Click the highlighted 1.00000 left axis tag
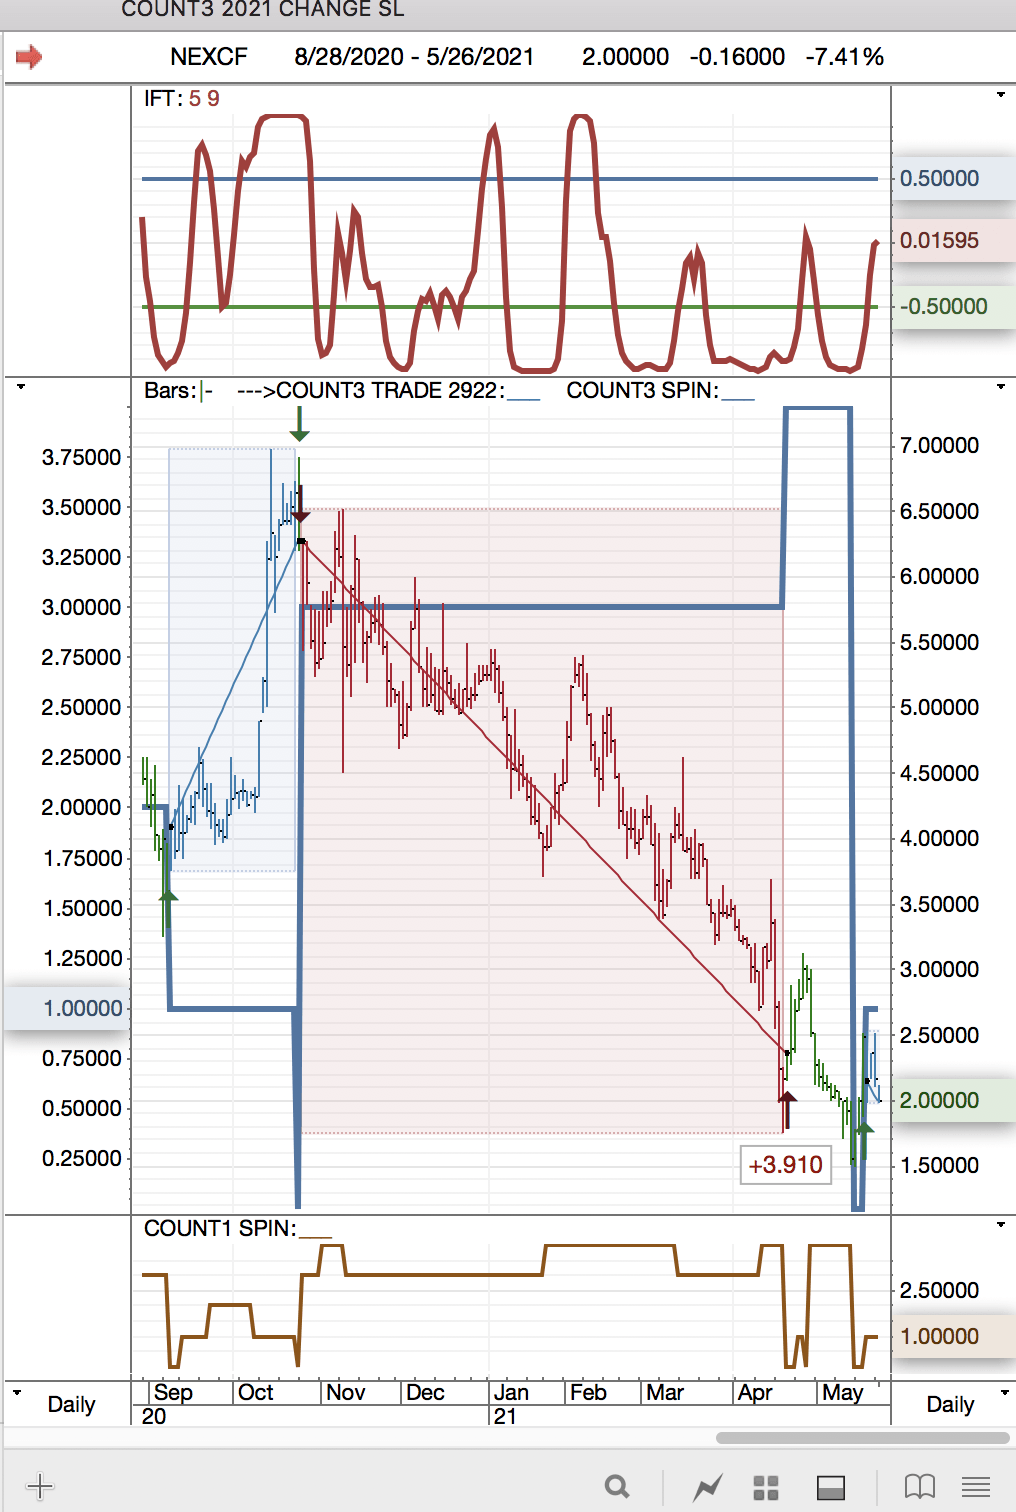The image size is (1016, 1512). click(67, 1008)
